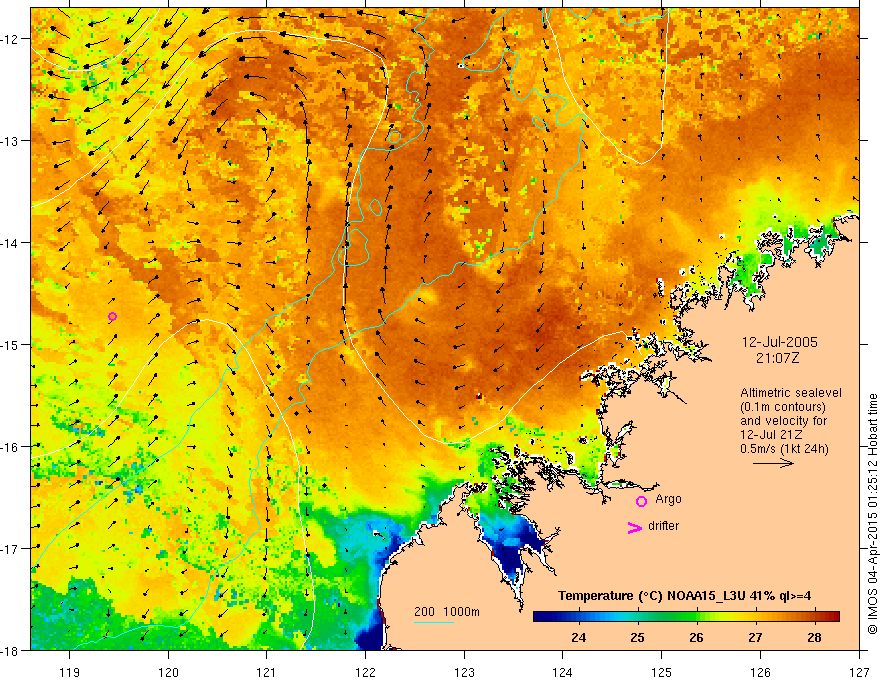Click the temperature color bar legend
The image size is (880, 680).
pyautogui.click(x=686, y=617)
